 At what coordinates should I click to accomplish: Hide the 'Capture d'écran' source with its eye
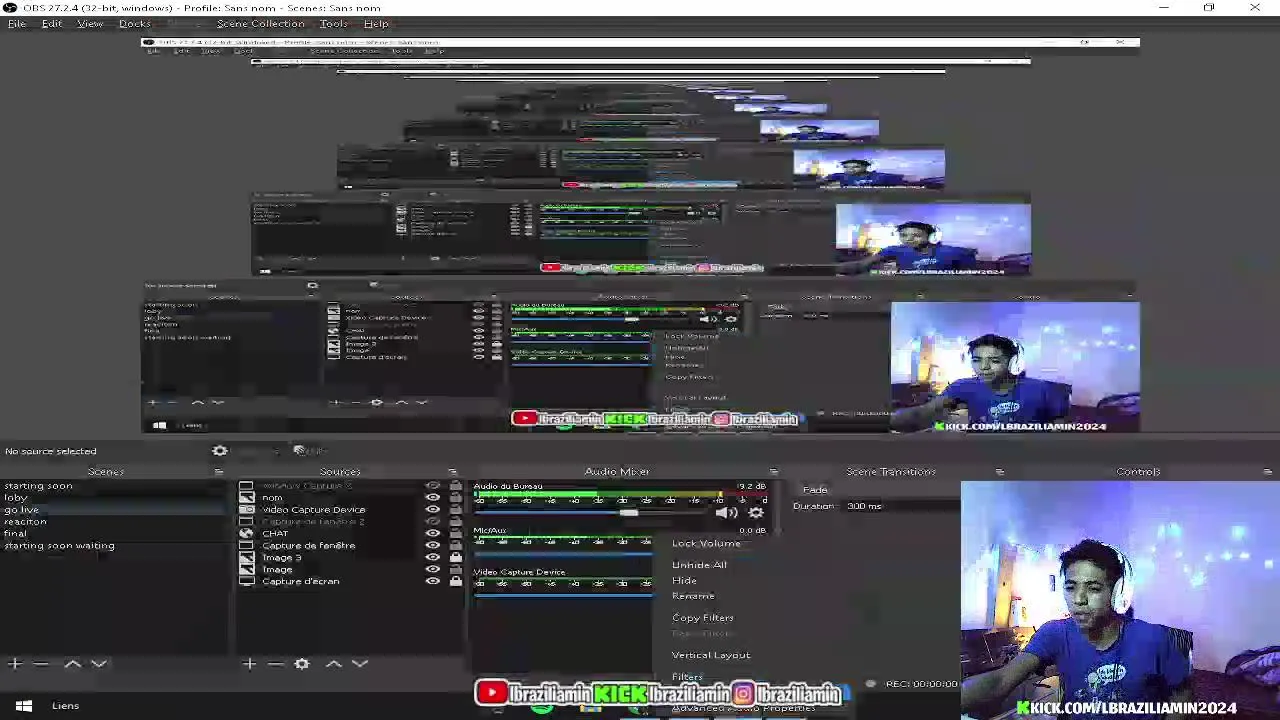coord(433,581)
